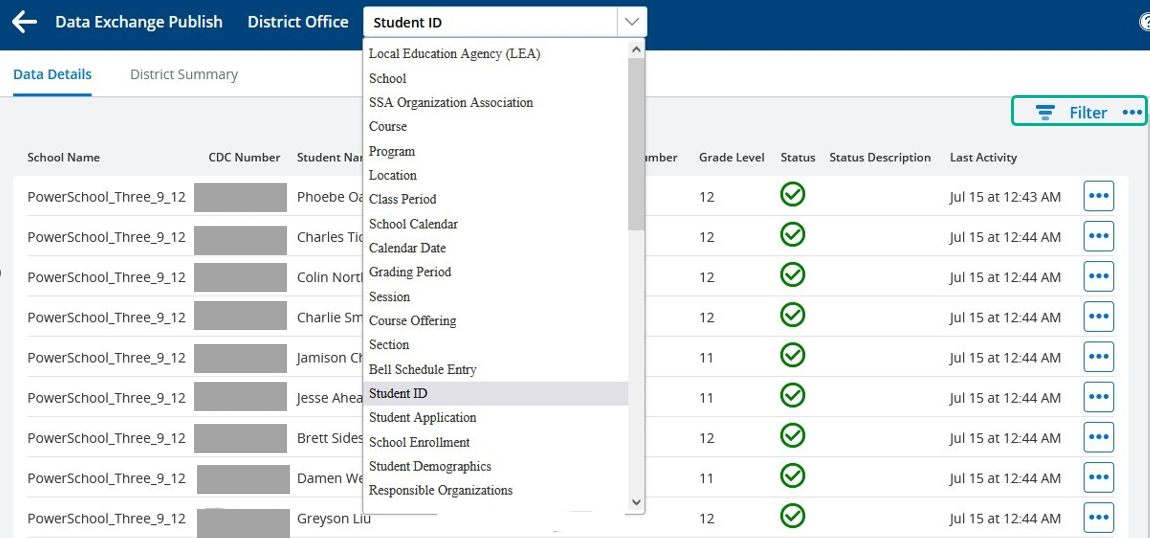Click the Last Activity column header
This screenshot has width=1150, height=538.
click(x=983, y=157)
